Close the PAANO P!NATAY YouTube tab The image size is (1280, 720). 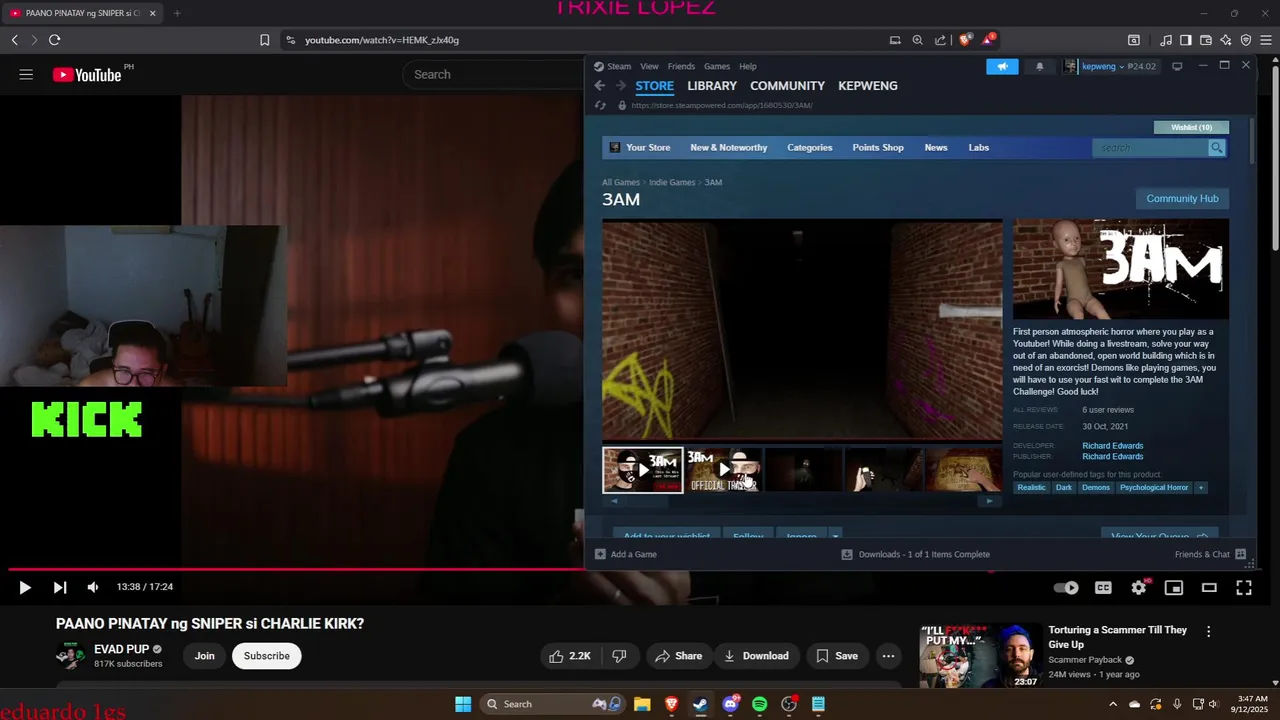click(153, 13)
